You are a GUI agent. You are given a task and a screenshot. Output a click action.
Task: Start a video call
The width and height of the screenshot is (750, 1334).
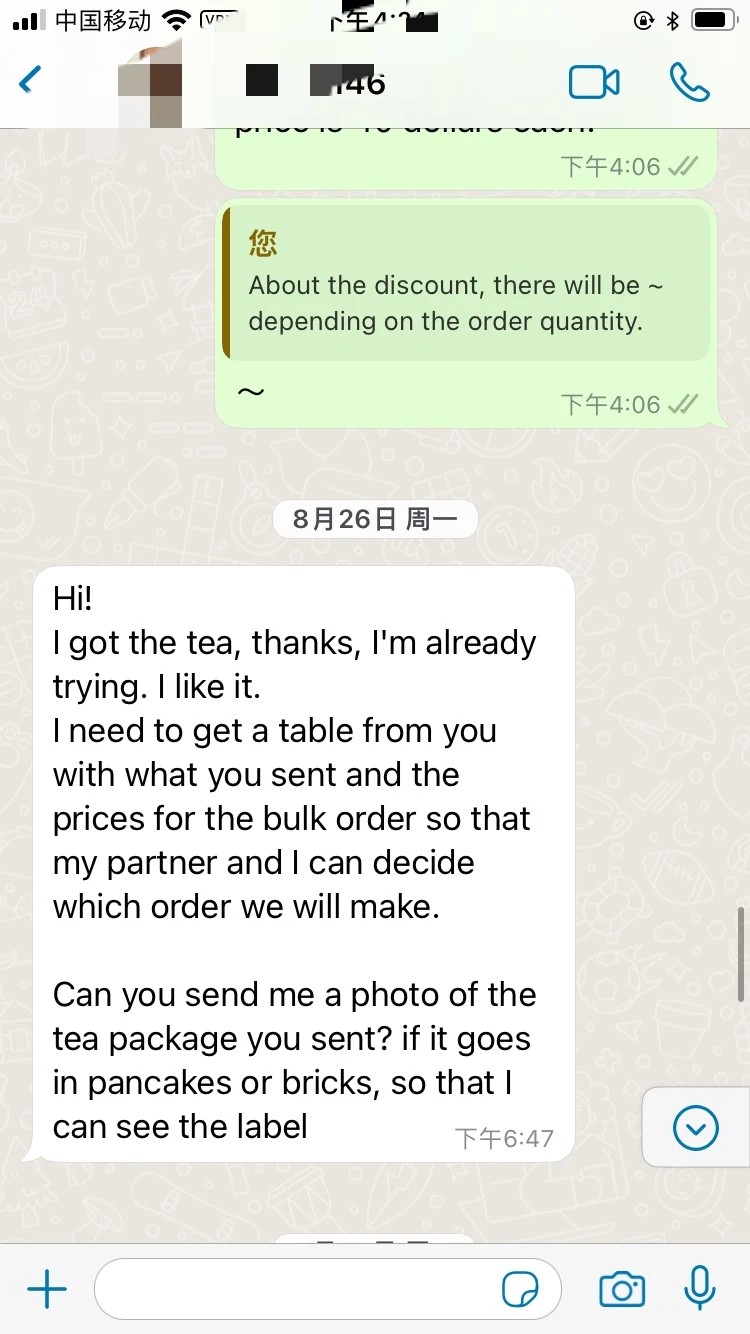click(x=594, y=82)
